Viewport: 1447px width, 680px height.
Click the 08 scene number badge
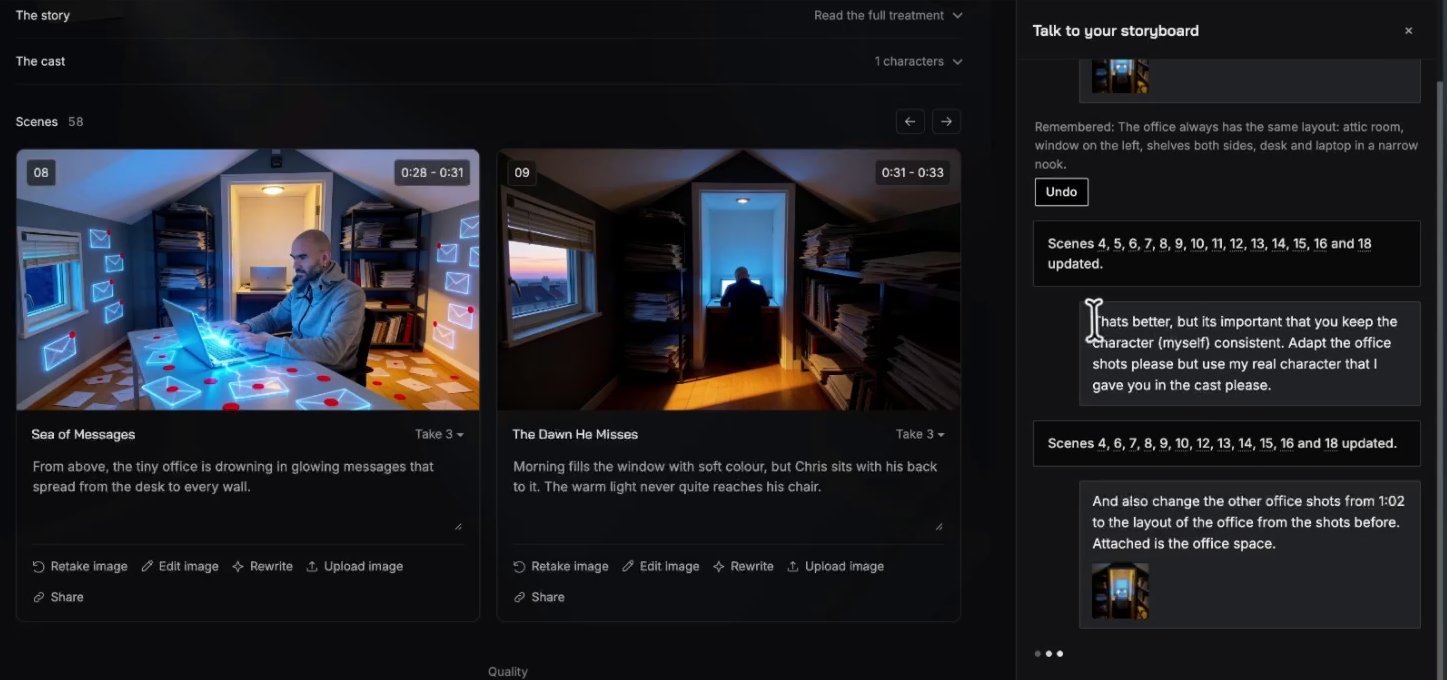41,172
